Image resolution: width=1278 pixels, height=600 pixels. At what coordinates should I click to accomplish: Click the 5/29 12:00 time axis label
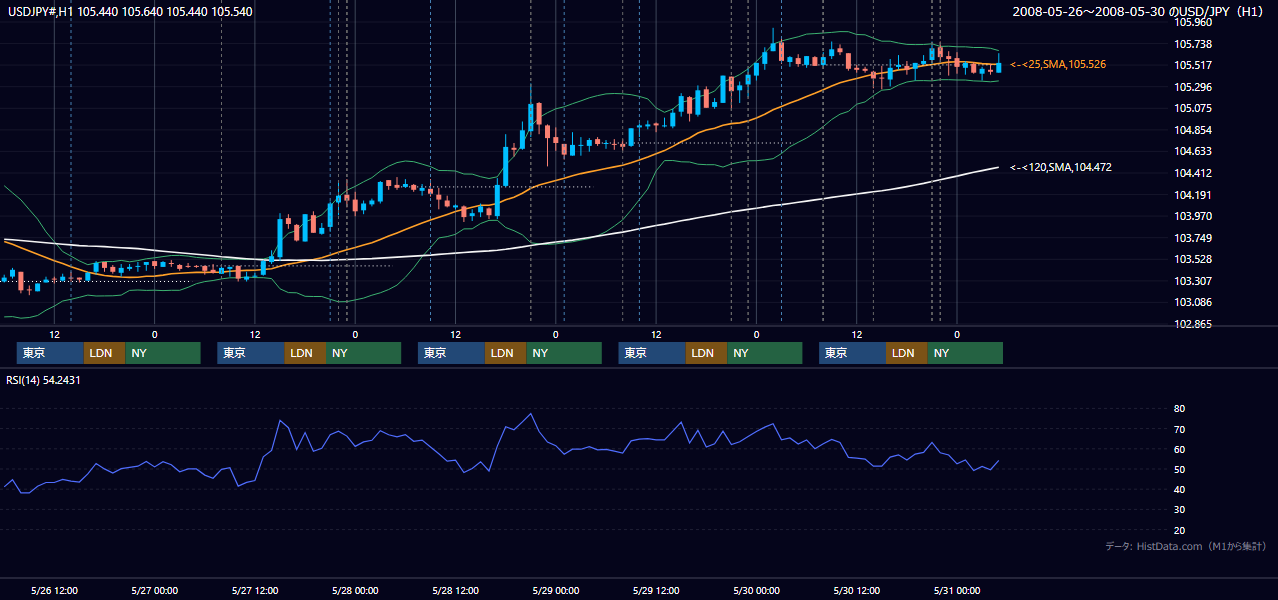point(656,590)
